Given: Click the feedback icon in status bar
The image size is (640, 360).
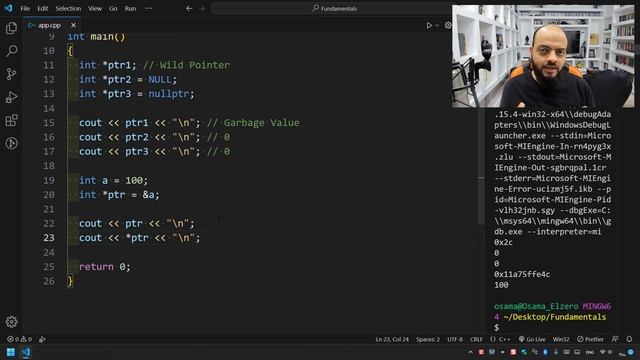Looking at the screenshot, I should (615, 339).
